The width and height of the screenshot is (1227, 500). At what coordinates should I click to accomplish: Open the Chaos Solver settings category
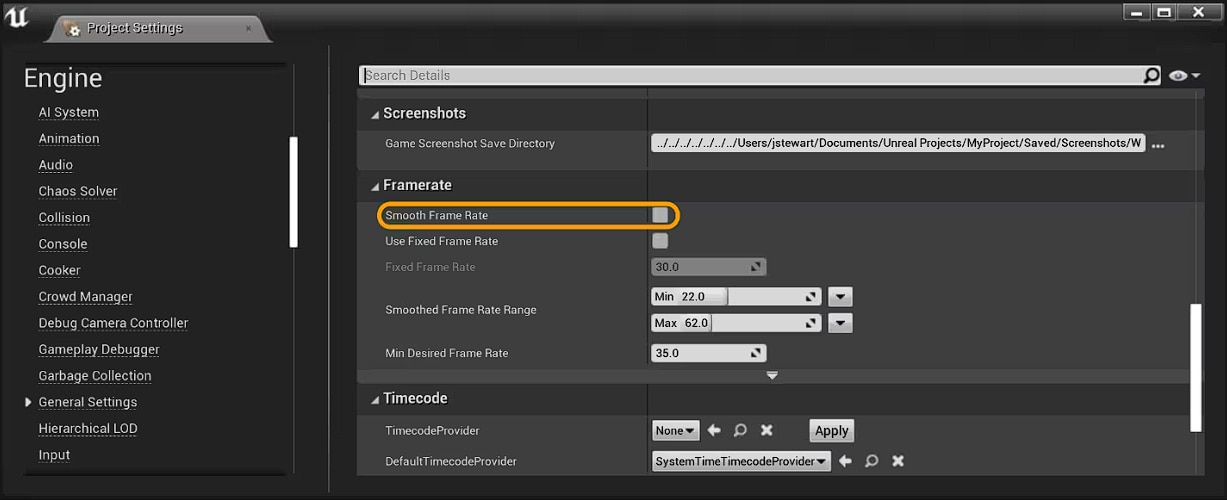point(78,191)
